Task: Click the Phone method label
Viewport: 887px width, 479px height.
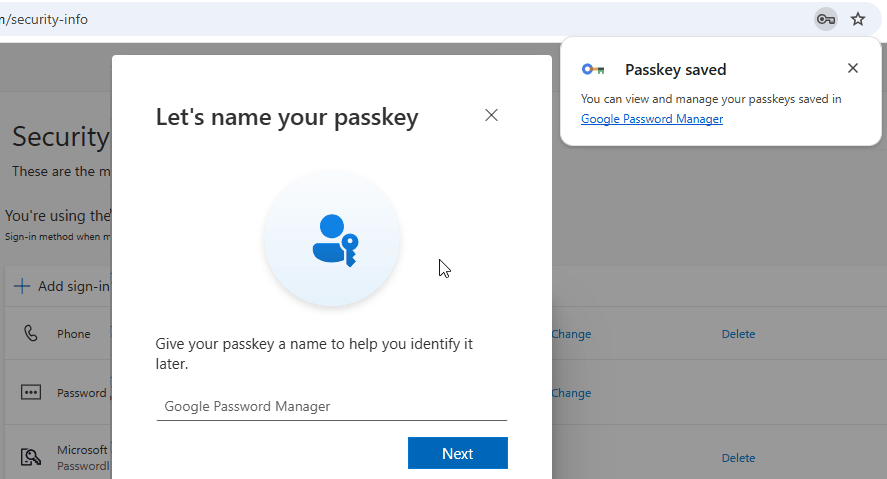Action: 74,334
